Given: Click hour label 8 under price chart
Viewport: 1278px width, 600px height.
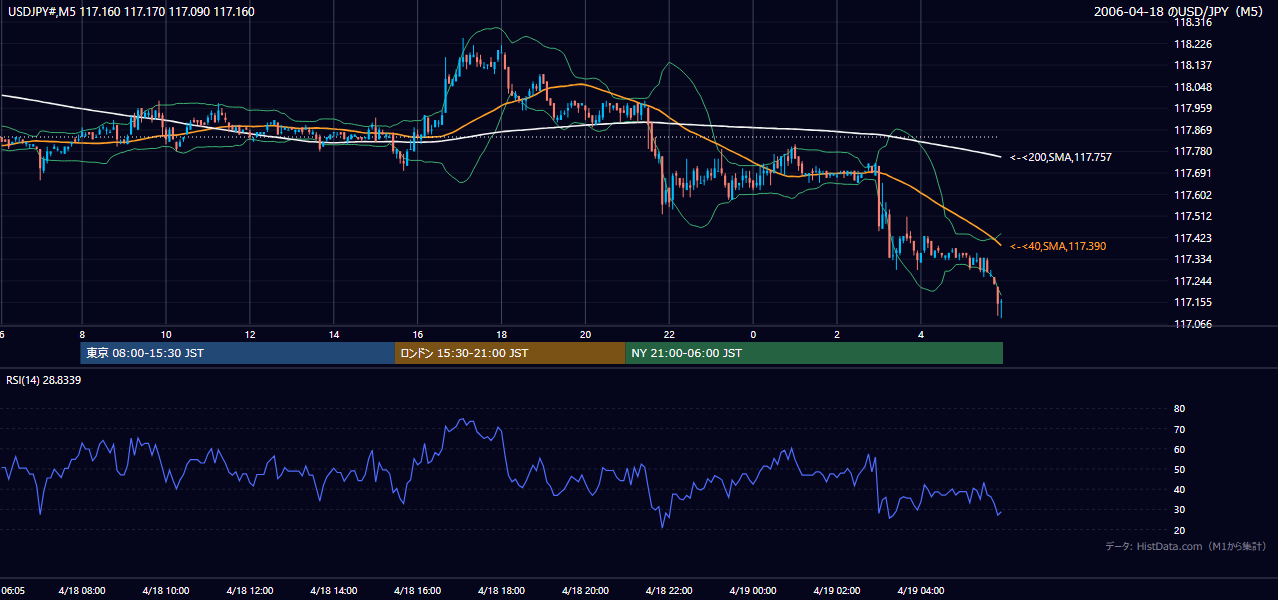Looking at the screenshot, I should click(x=82, y=334).
